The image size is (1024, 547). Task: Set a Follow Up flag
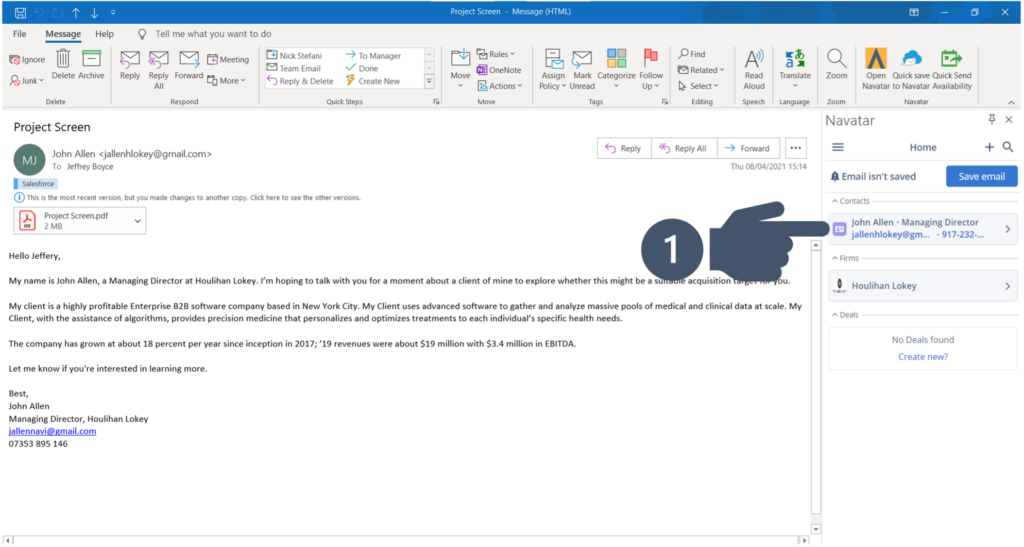click(x=650, y=69)
